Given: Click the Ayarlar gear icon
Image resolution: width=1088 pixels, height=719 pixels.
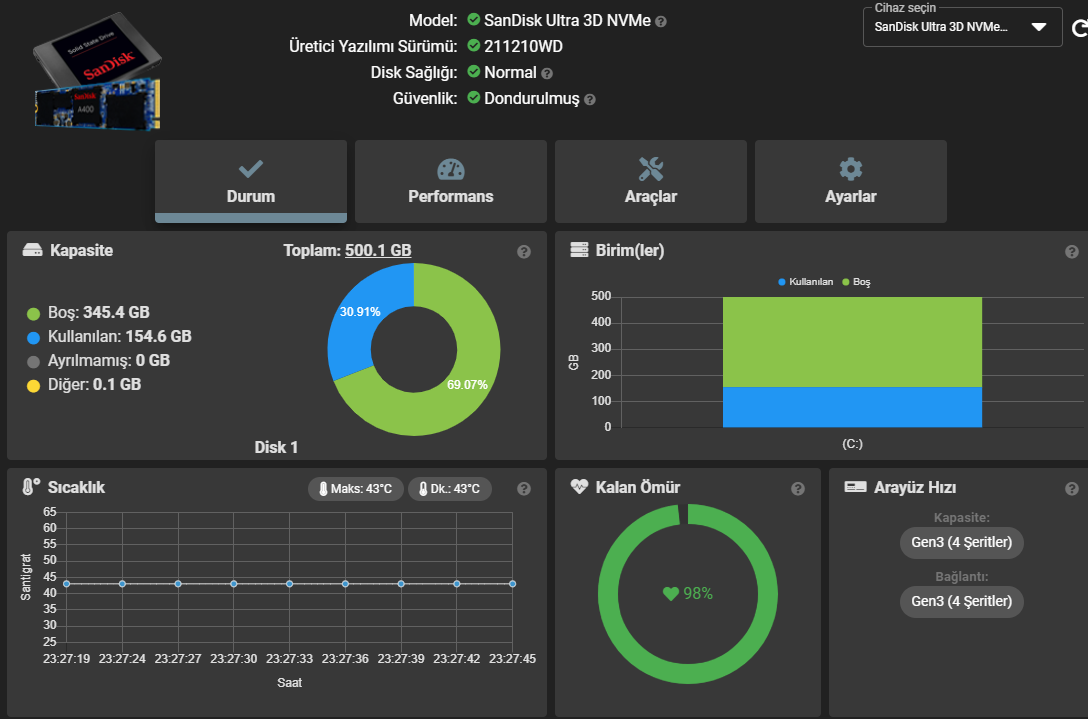Looking at the screenshot, I should [851, 169].
